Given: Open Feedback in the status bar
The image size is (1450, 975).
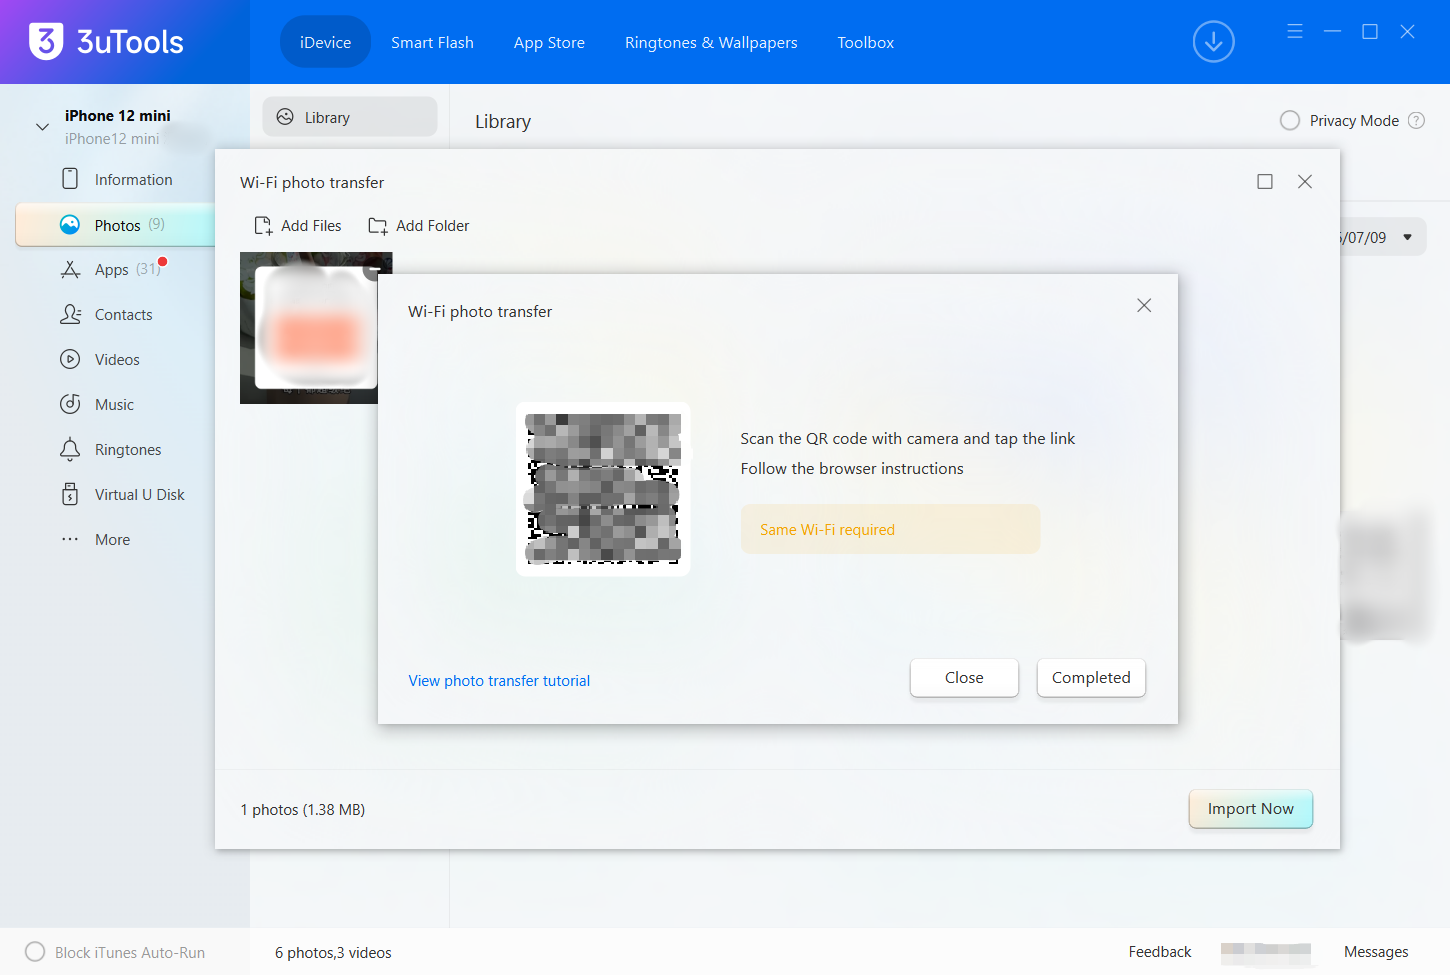Looking at the screenshot, I should click(1160, 952).
